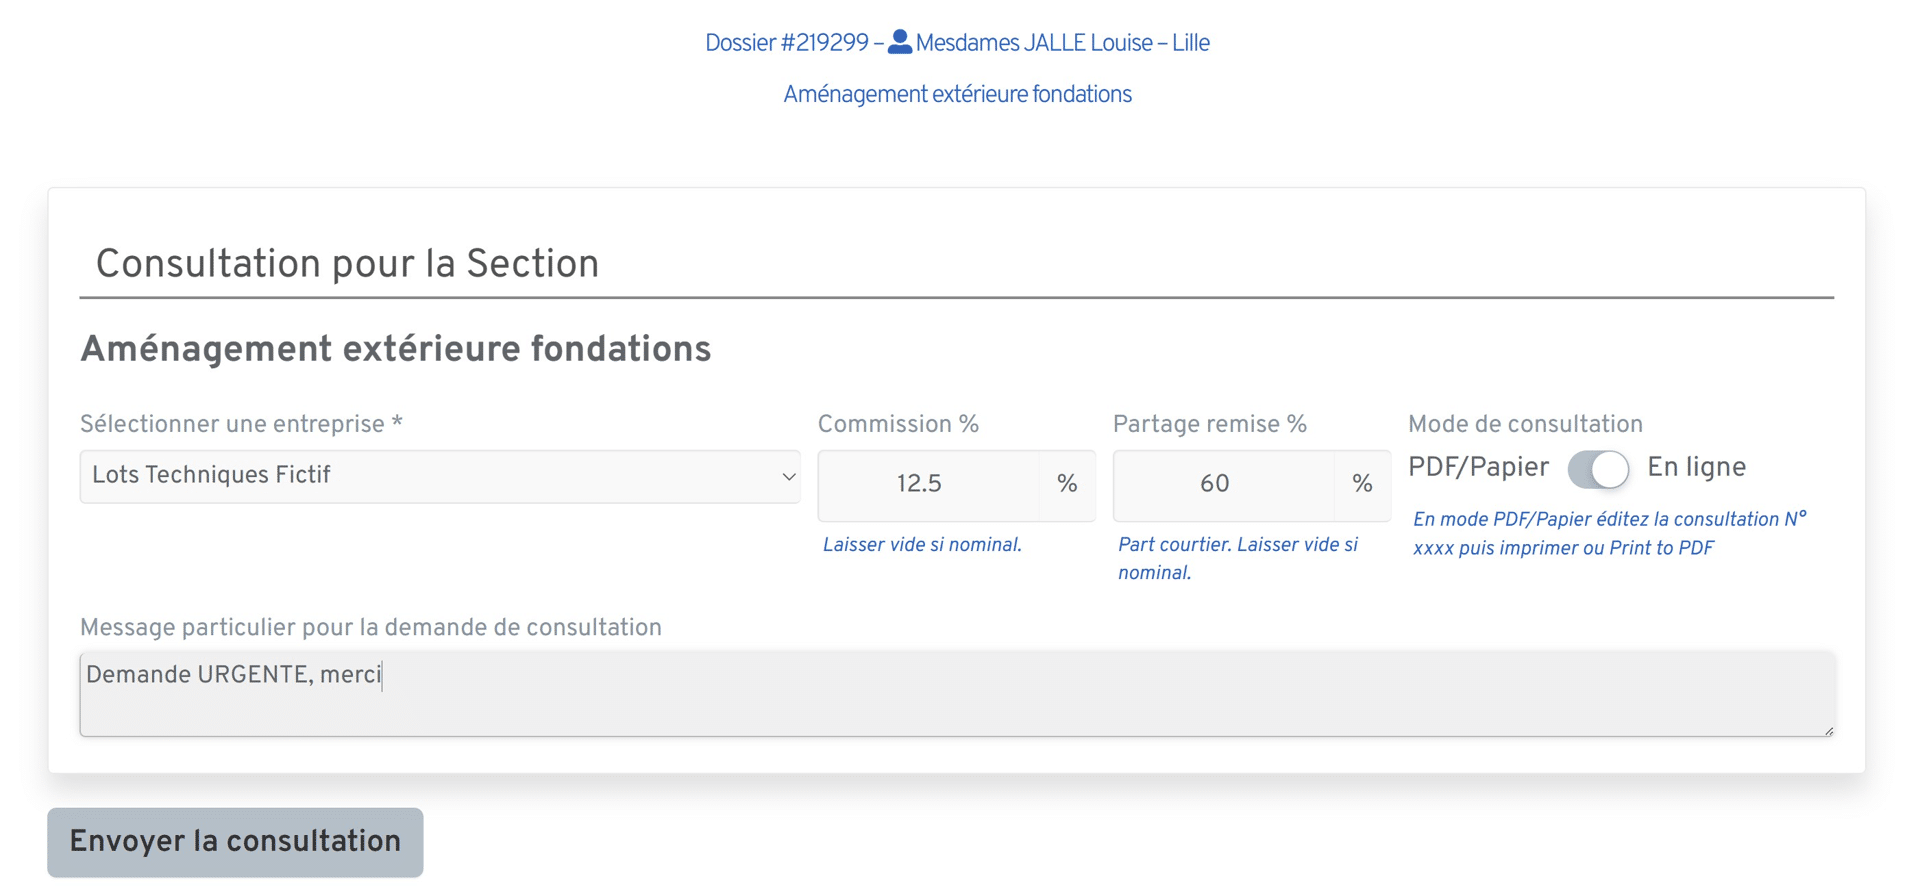Image resolution: width=1920 pixels, height=896 pixels.
Task: Focus the Commission field containing 12.5
Action: (927, 485)
